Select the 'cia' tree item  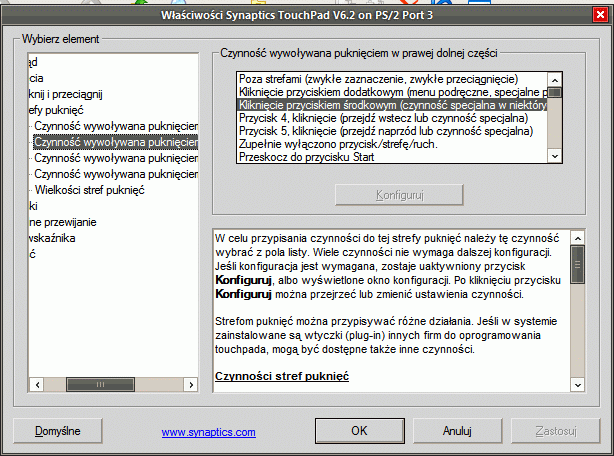[36, 78]
